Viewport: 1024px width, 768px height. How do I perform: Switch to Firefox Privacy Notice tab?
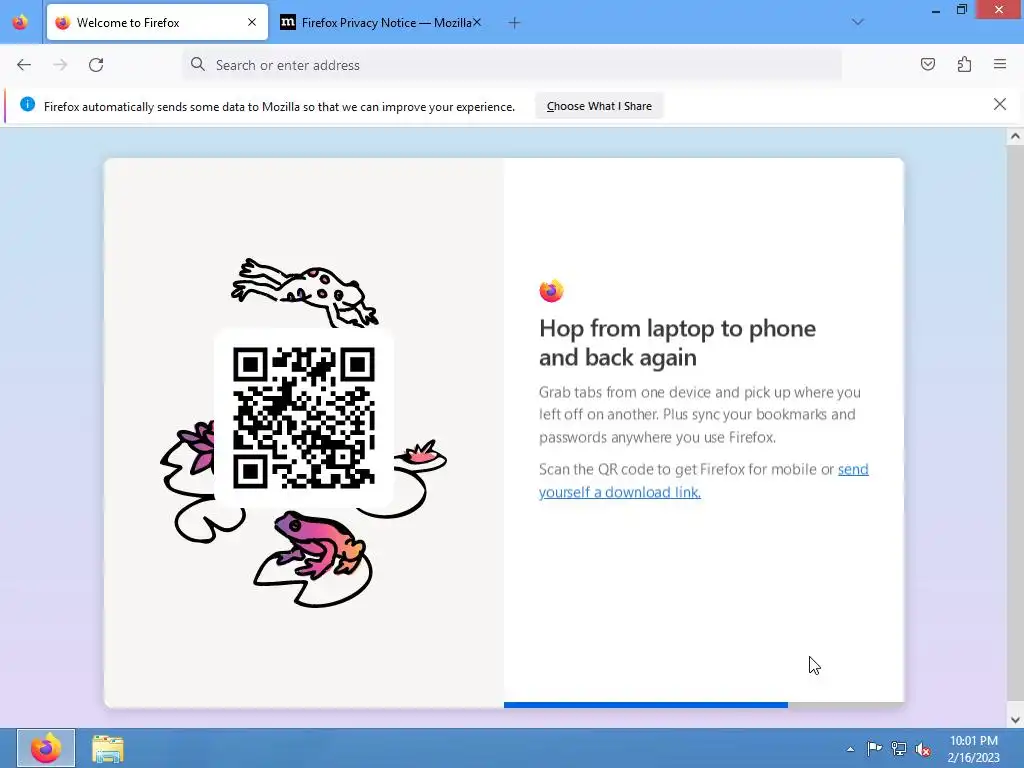(x=381, y=22)
